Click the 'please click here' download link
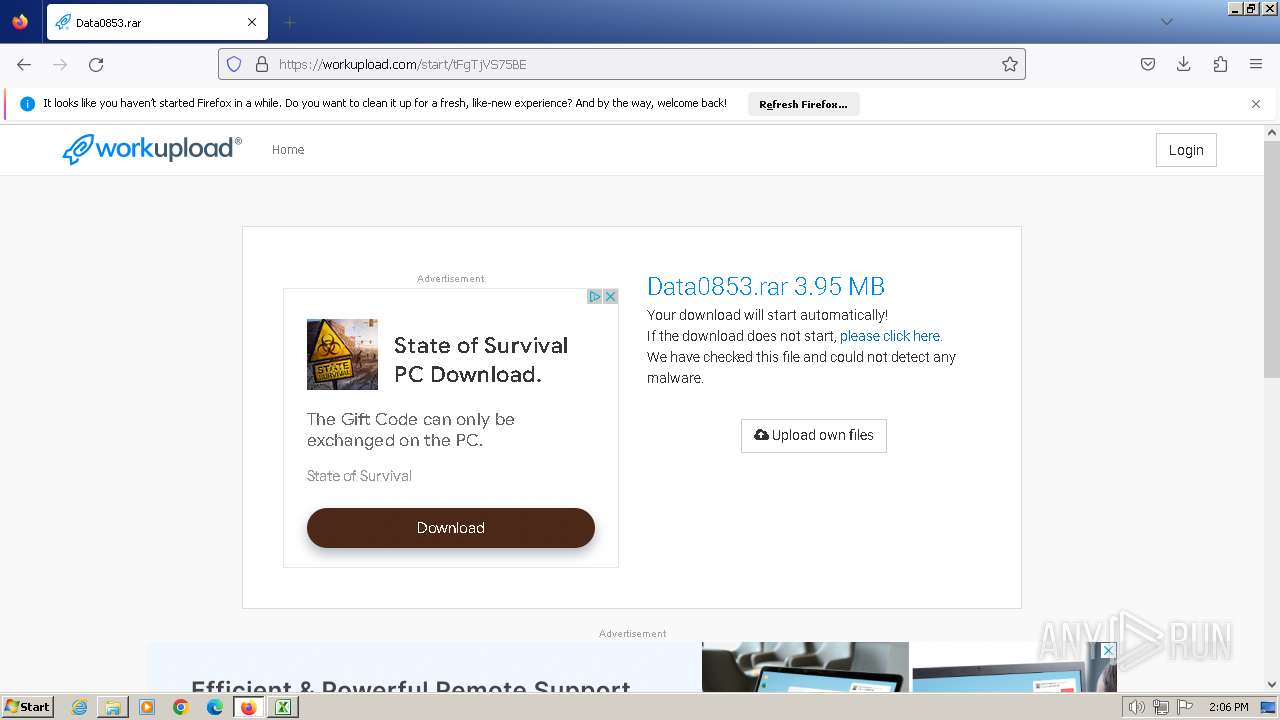1280x720 pixels. pyautogui.click(x=891, y=336)
